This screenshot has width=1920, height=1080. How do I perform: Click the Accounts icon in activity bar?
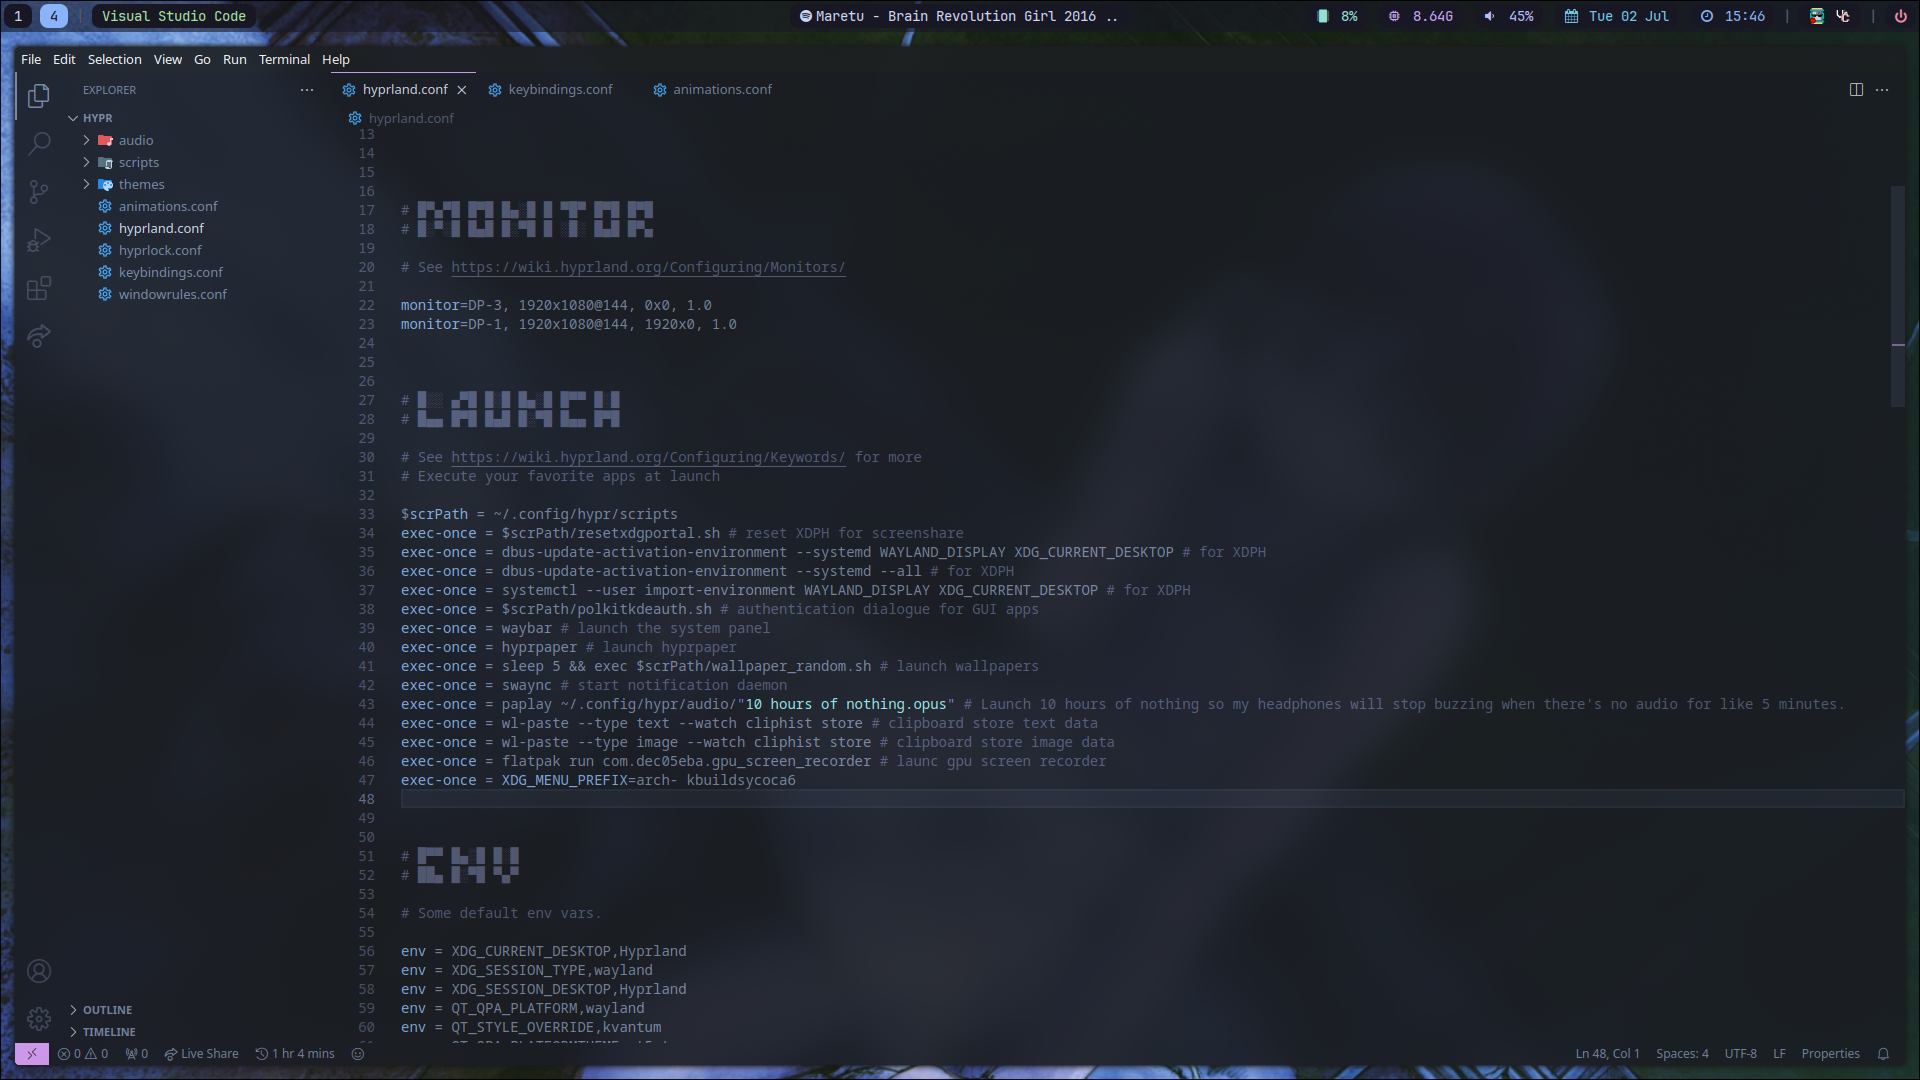[x=39, y=971]
